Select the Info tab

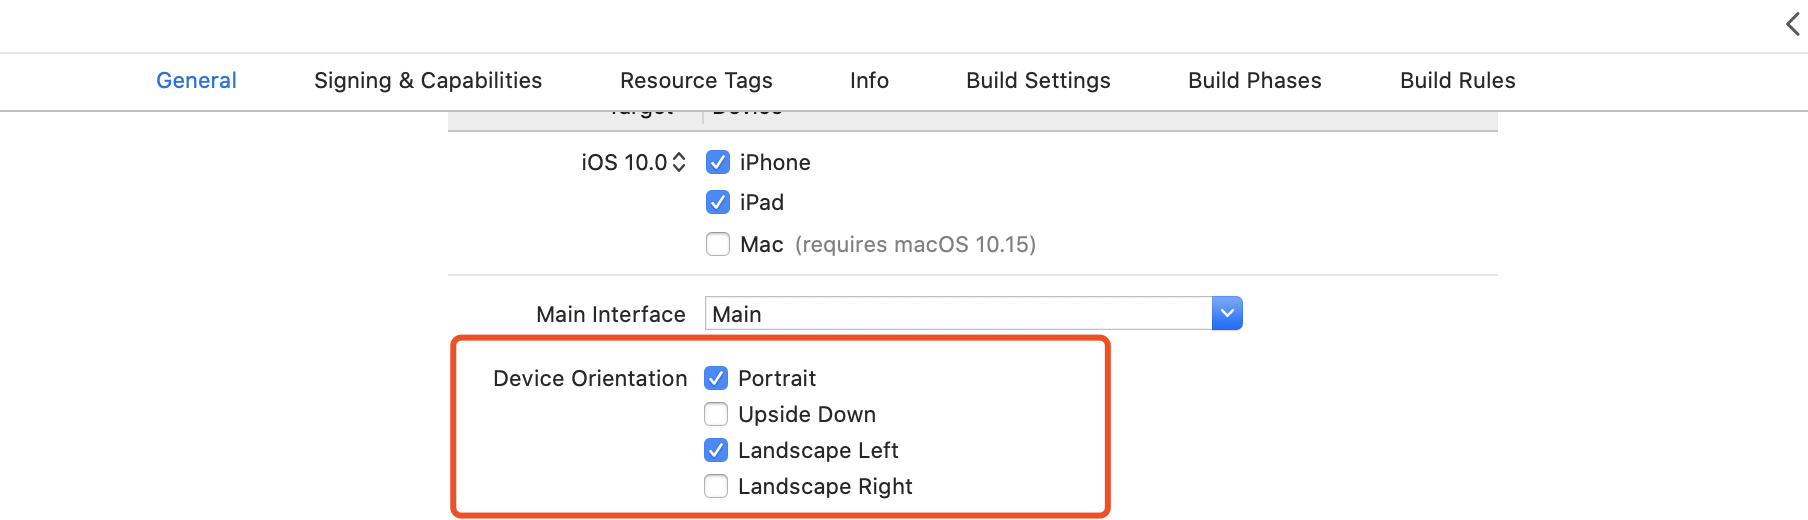pos(869,81)
